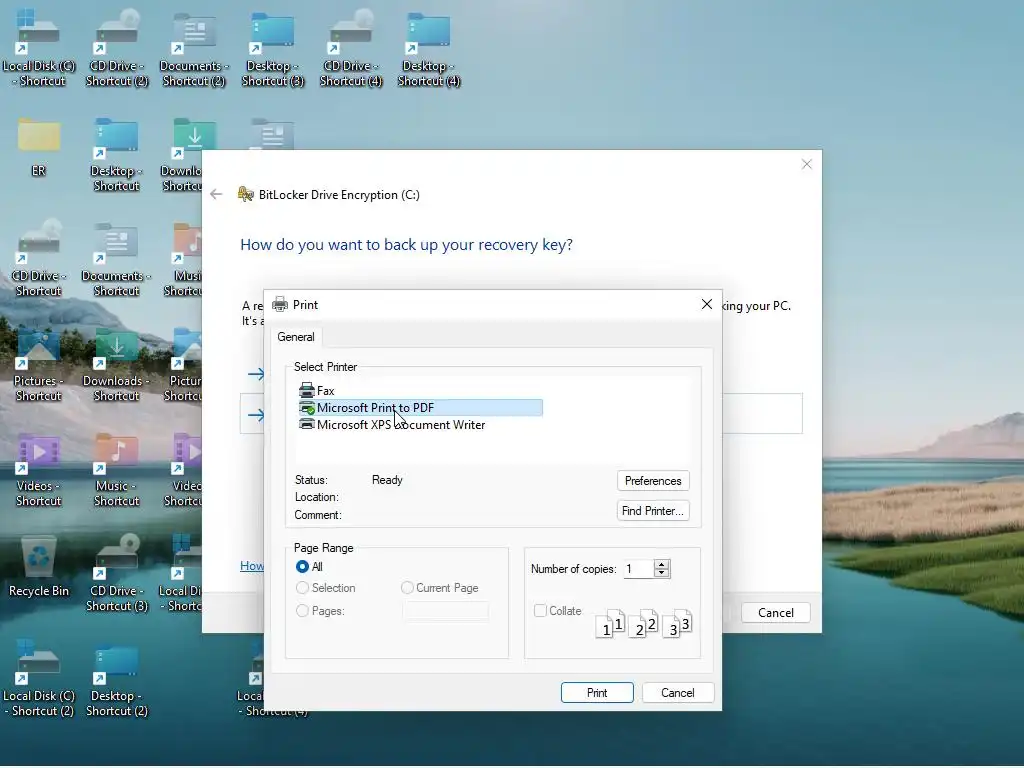Close the Print dialog with X

707,304
